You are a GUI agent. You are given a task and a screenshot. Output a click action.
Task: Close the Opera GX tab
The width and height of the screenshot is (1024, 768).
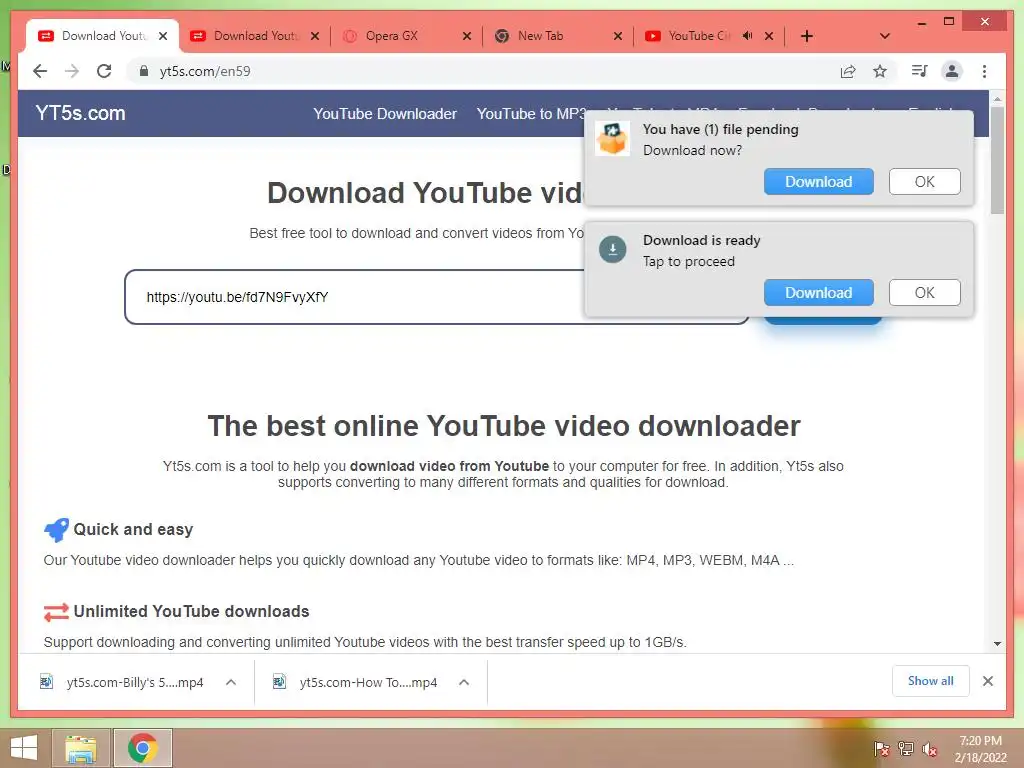467,36
